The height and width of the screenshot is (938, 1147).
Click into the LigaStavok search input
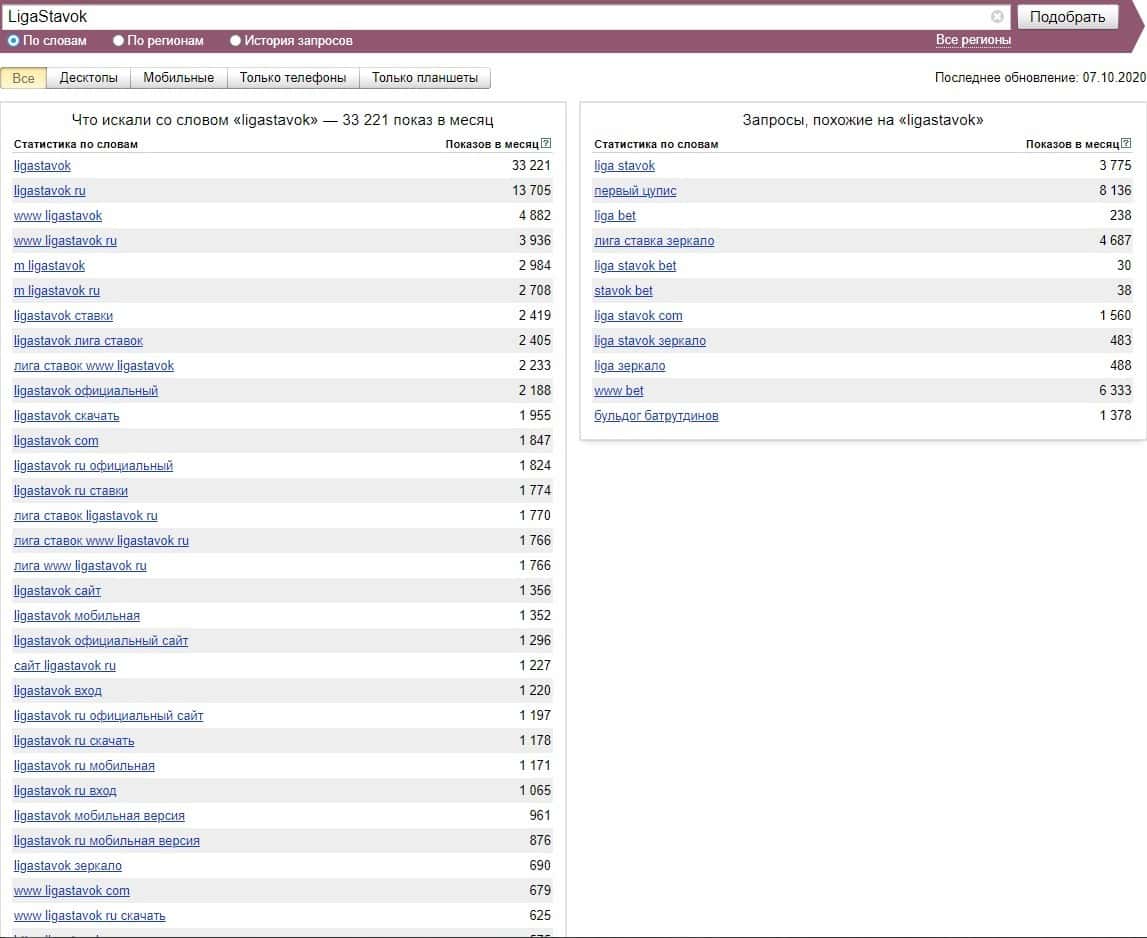(x=495, y=17)
